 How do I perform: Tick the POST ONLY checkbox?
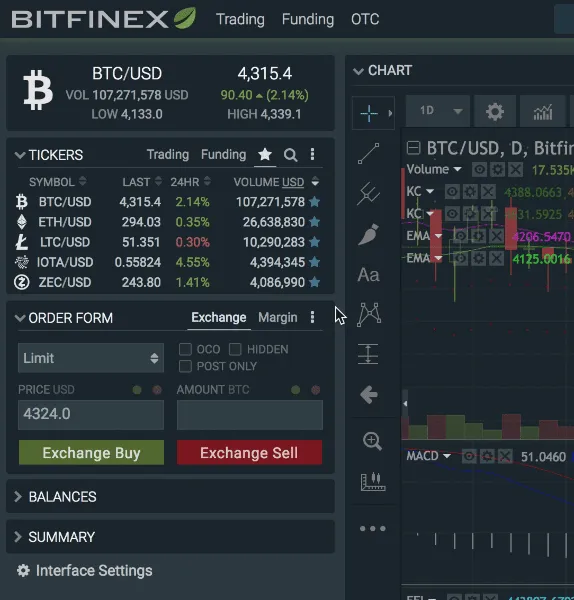[x=185, y=366]
